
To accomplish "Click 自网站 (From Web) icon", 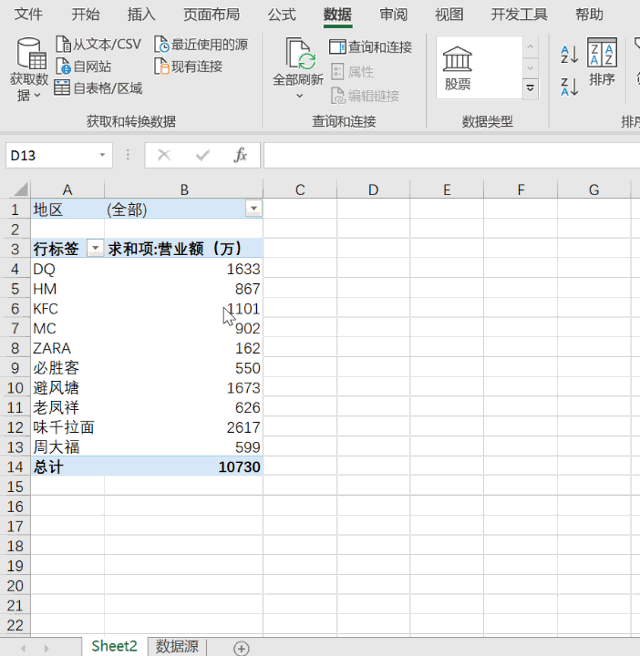I will pyautogui.click(x=84, y=66).
